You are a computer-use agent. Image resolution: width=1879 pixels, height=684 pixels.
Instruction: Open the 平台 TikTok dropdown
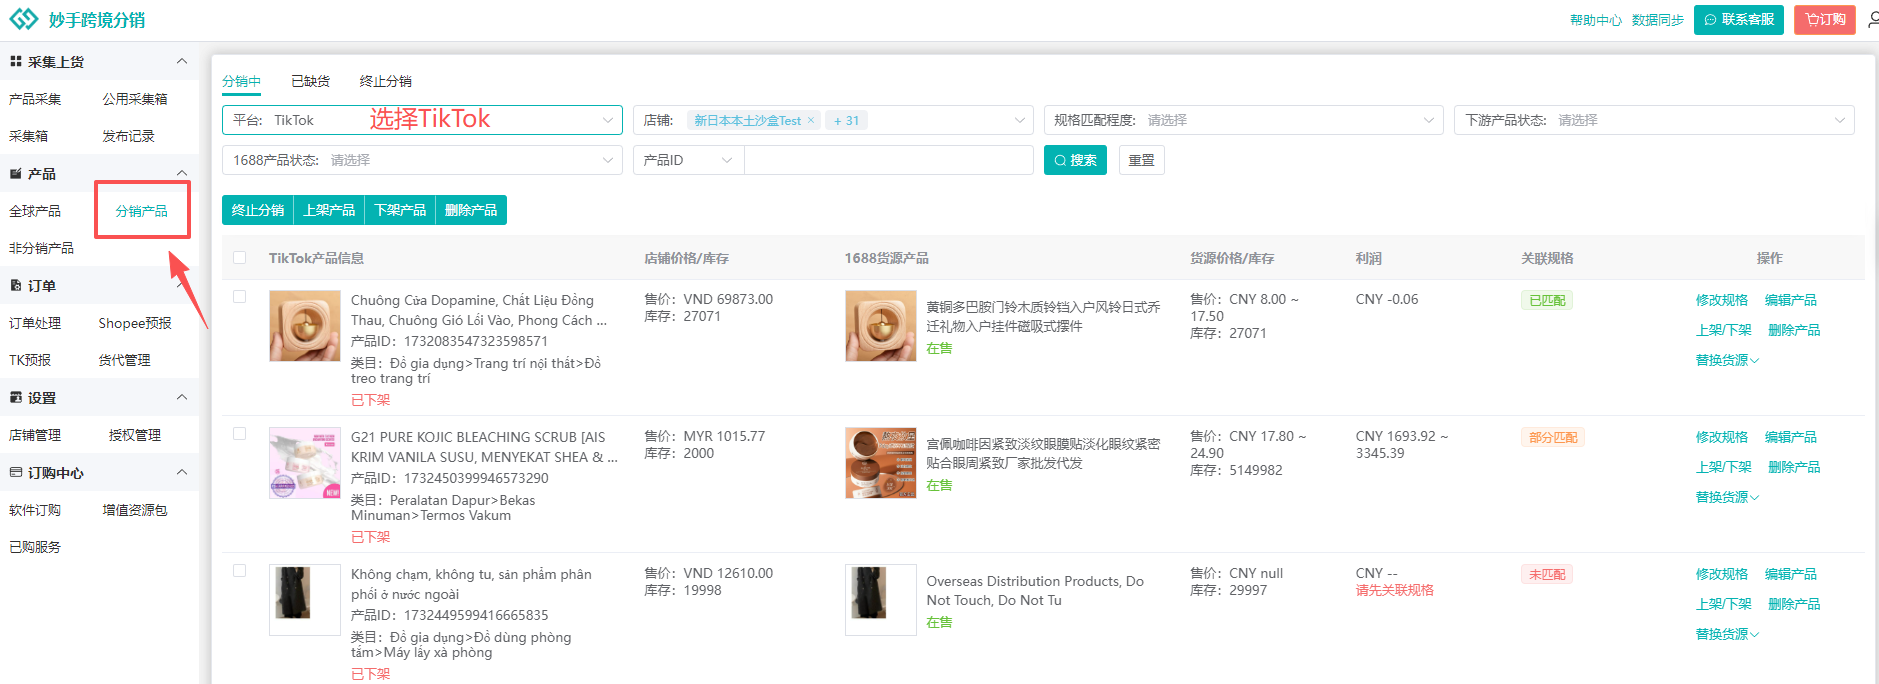click(x=422, y=120)
